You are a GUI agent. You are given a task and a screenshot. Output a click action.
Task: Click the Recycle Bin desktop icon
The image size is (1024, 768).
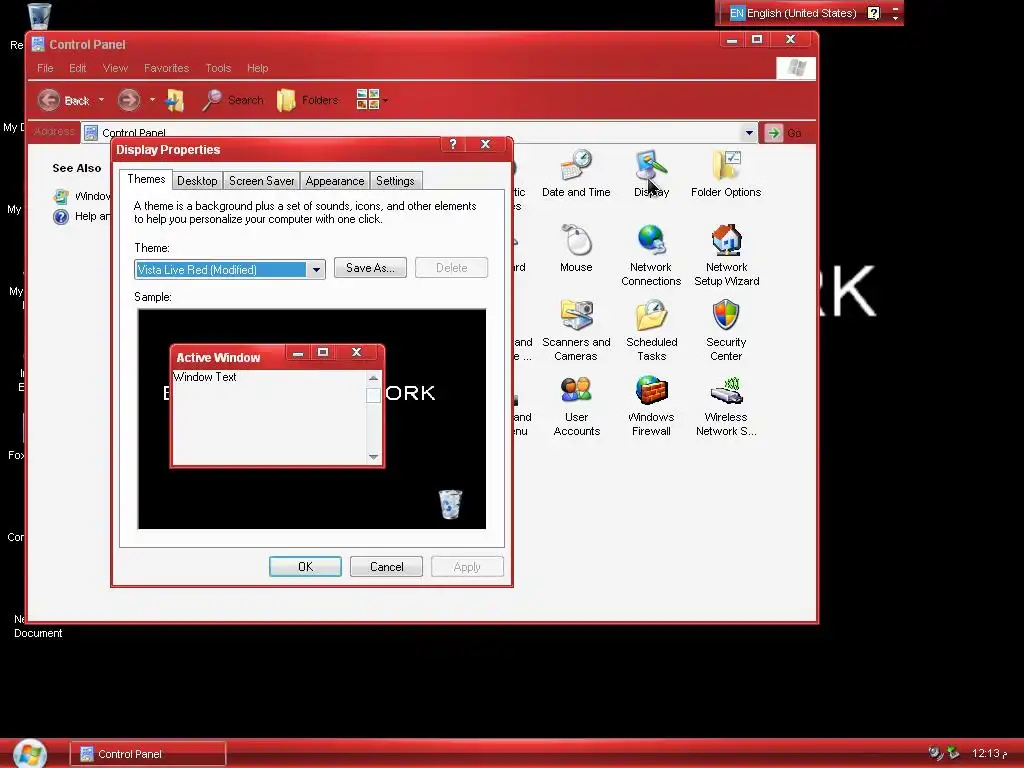[39, 16]
